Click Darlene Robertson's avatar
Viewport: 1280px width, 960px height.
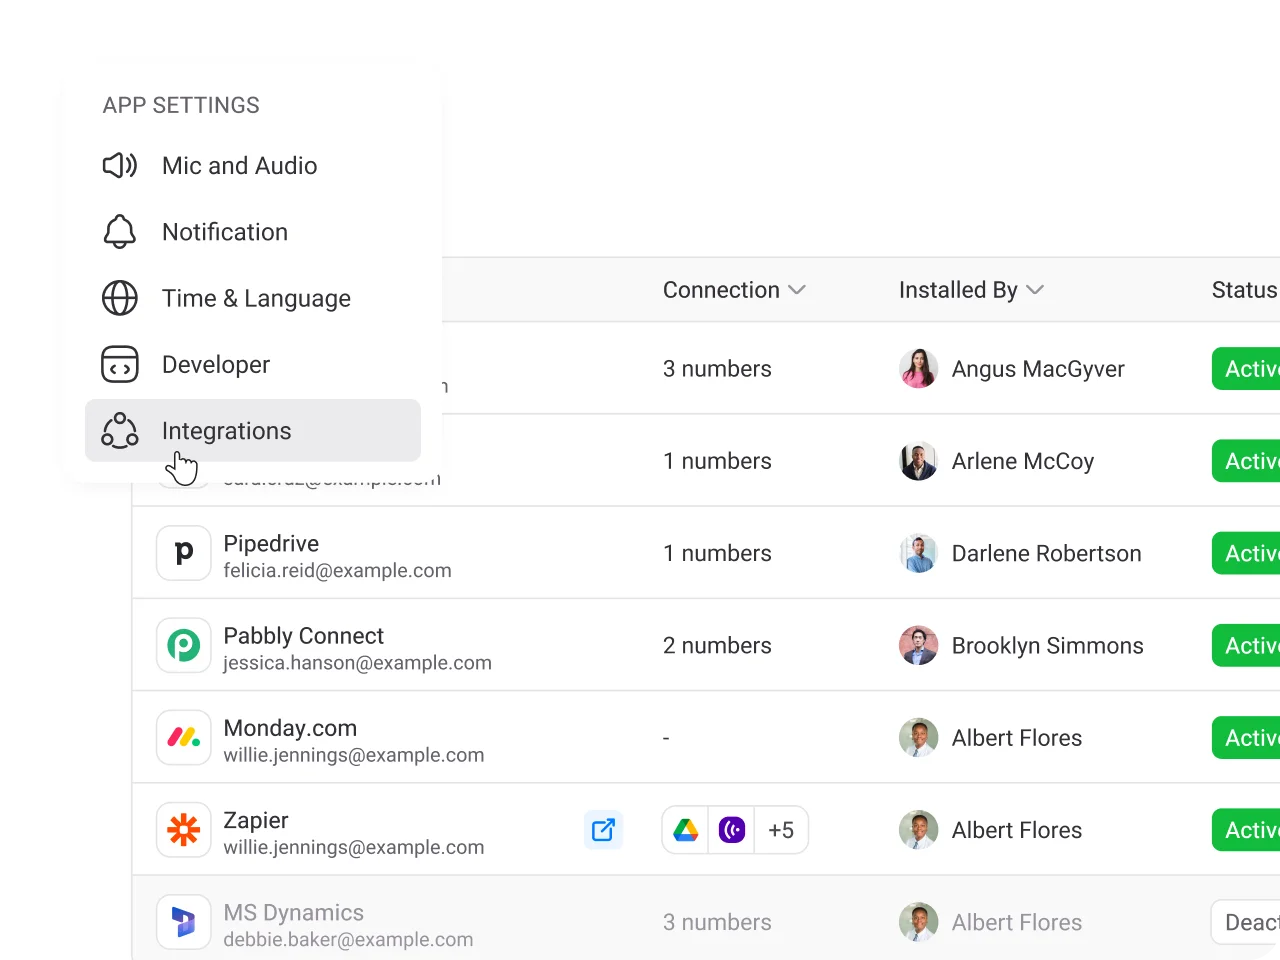click(918, 553)
